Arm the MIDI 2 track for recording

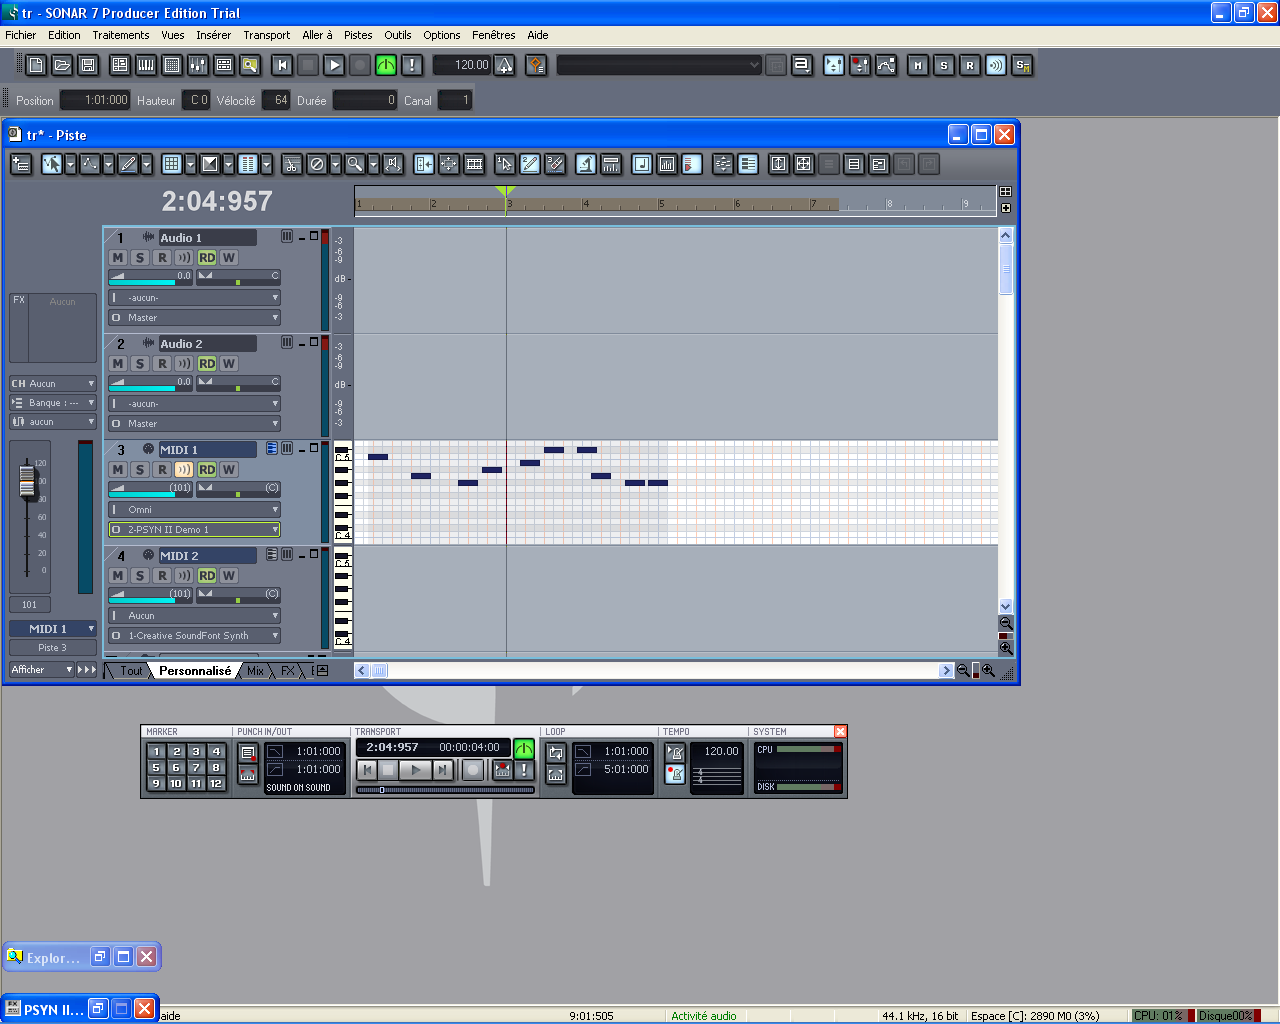(162, 576)
